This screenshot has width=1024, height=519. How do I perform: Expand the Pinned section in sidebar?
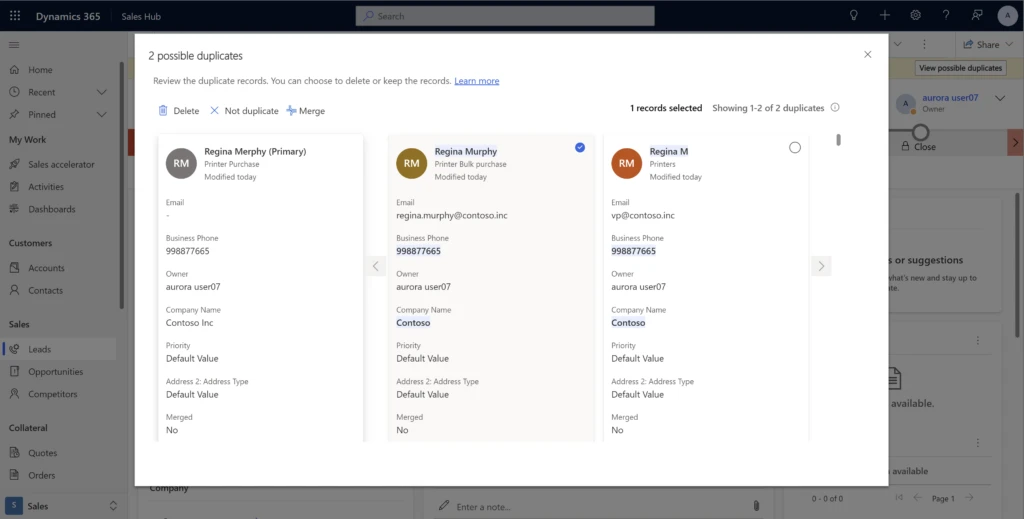(101, 114)
